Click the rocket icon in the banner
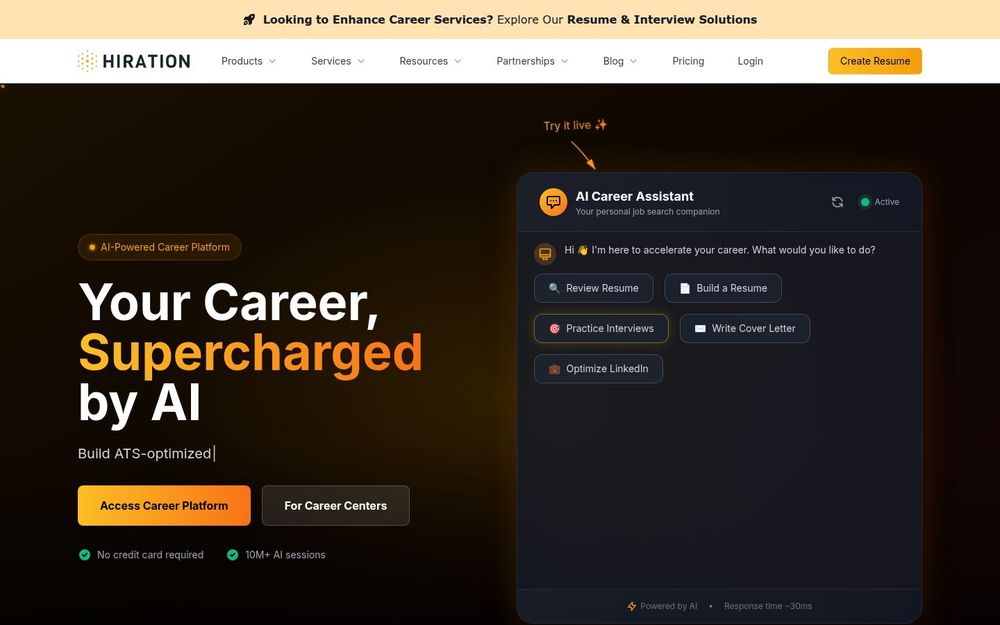 249,20
